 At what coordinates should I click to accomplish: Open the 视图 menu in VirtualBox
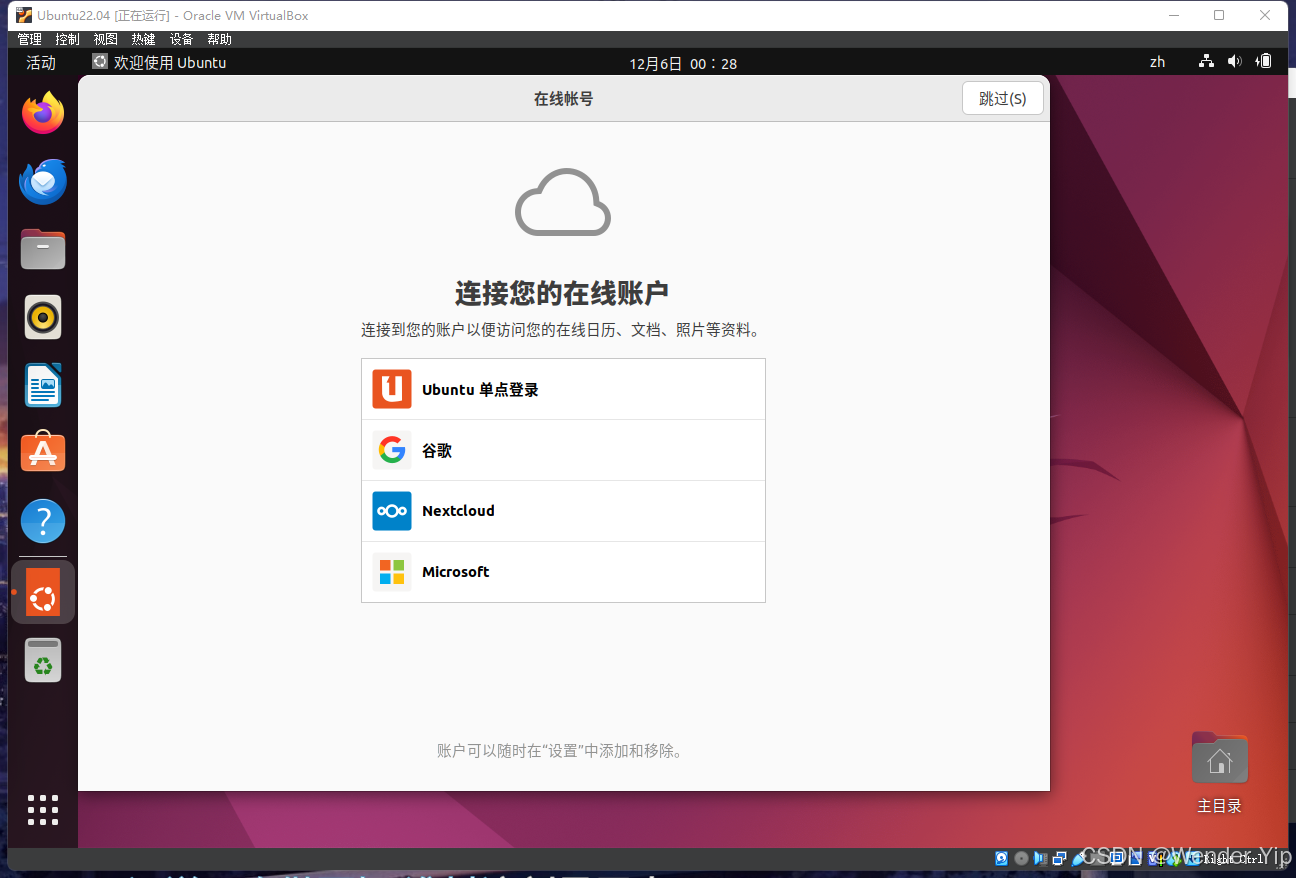(x=106, y=39)
